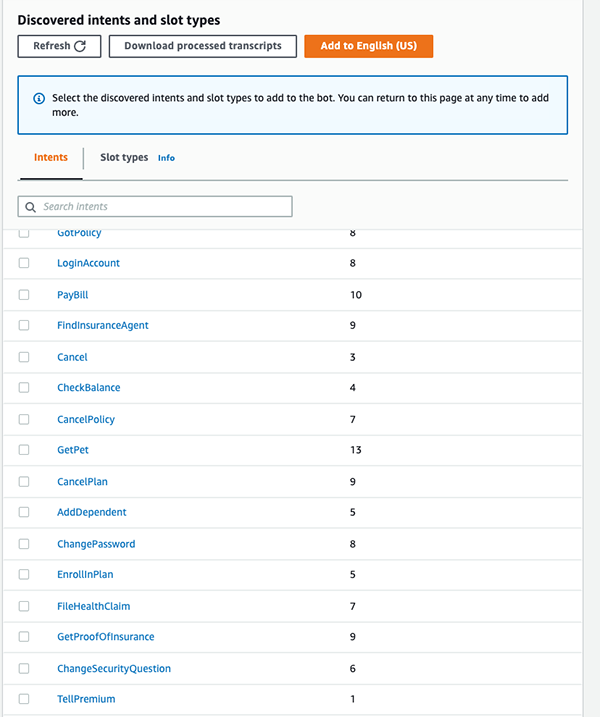Enable the TellPremium checkbox
Image resolution: width=600 pixels, height=717 pixels.
(24, 699)
